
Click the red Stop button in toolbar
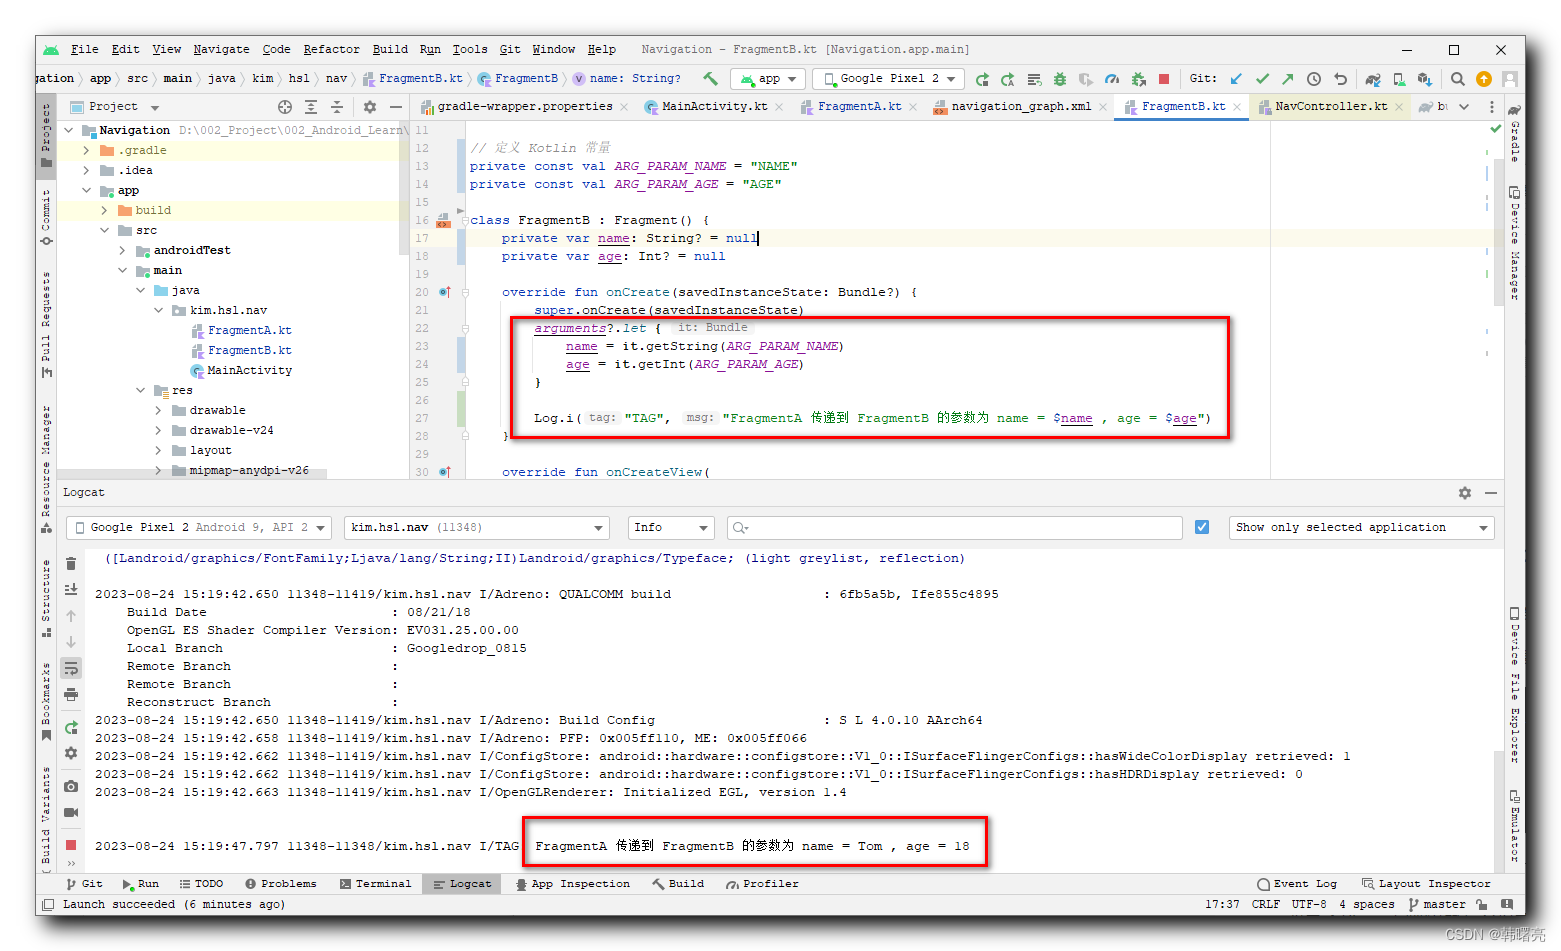click(x=1164, y=79)
